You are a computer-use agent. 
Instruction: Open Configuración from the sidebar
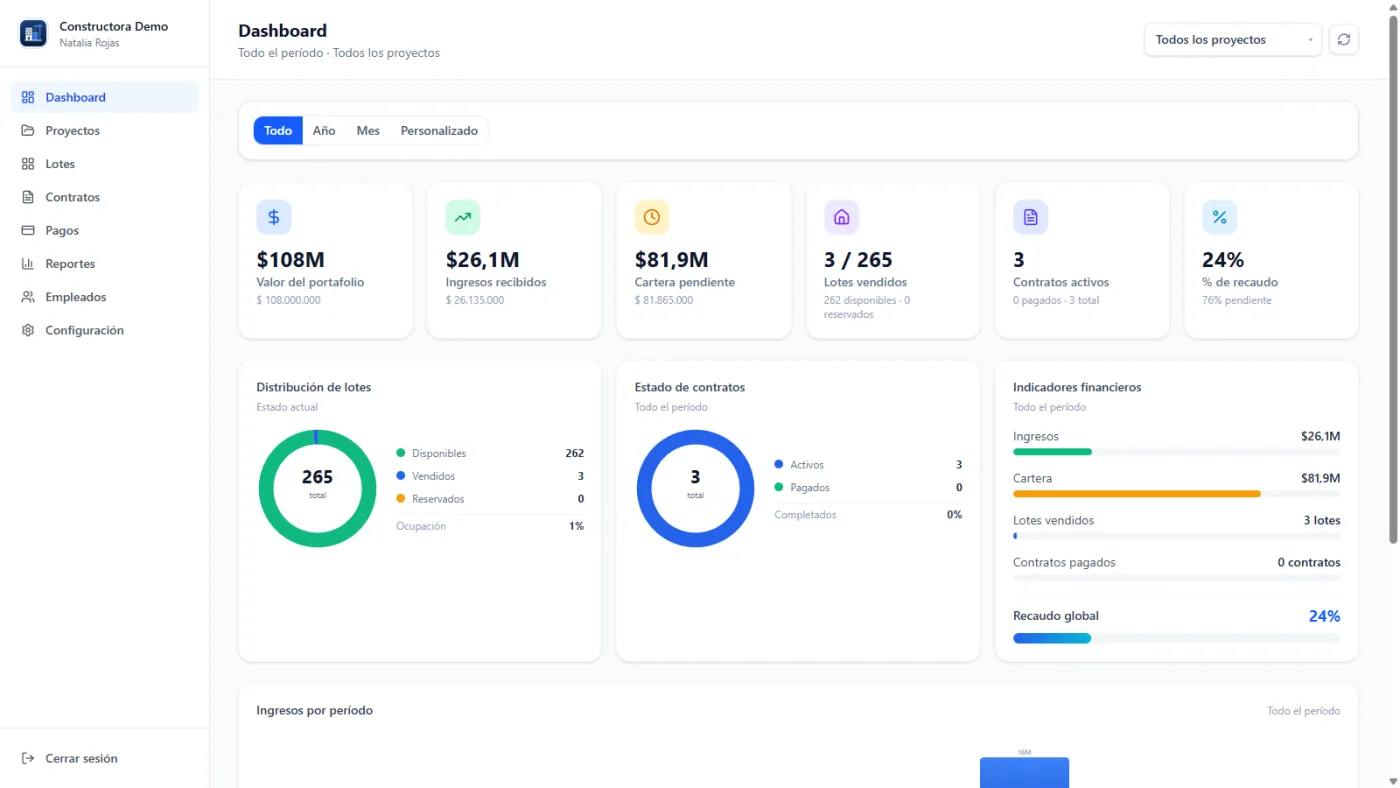click(x=105, y=330)
